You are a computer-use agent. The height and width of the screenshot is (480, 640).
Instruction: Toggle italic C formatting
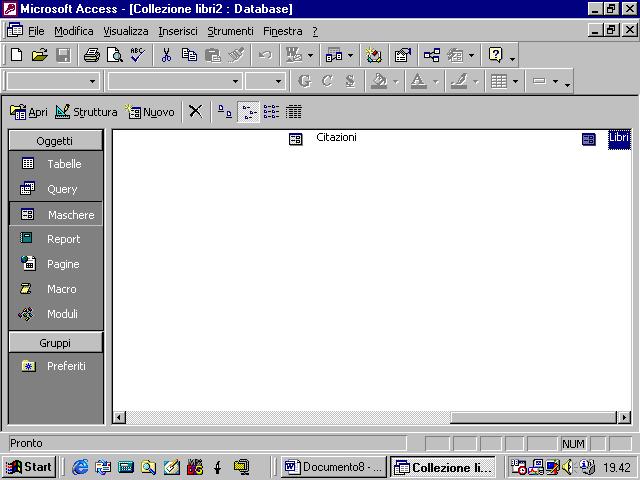tap(327, 81)
